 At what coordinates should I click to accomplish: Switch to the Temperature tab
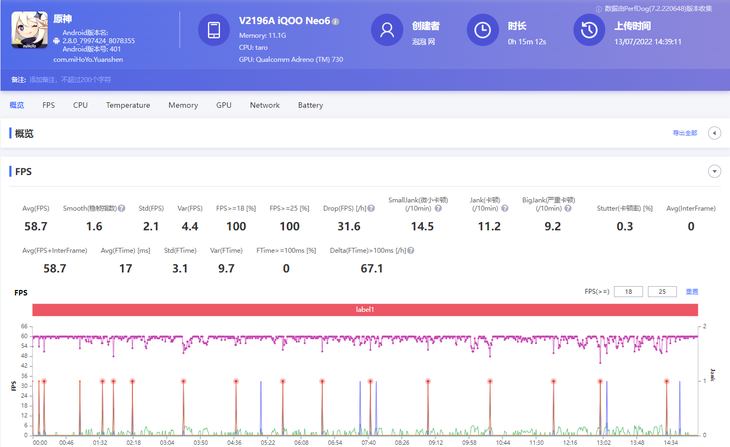click(x=128, y=105)
